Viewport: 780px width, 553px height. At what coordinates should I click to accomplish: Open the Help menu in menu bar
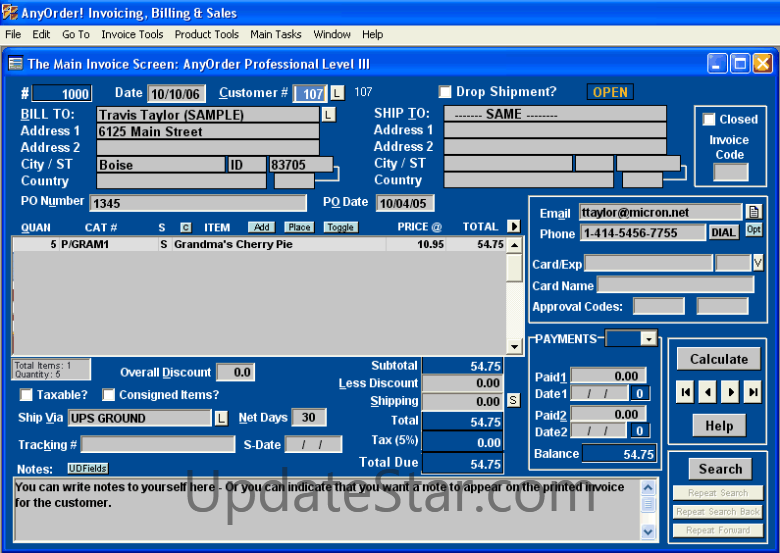[373, 34]
